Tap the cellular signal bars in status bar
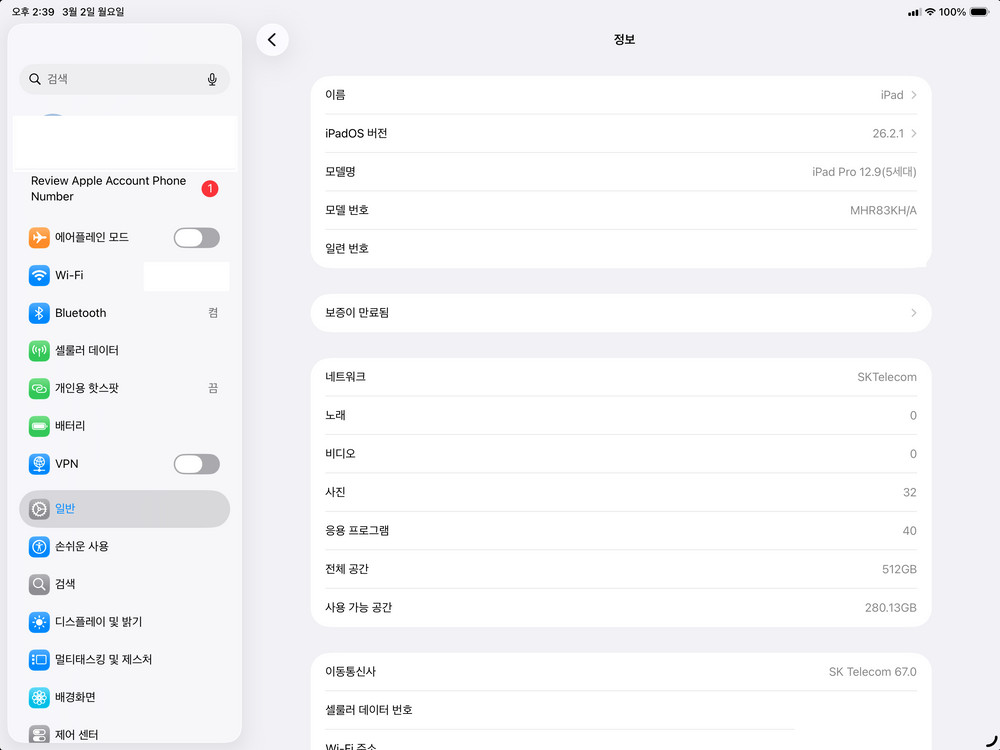 914,12
